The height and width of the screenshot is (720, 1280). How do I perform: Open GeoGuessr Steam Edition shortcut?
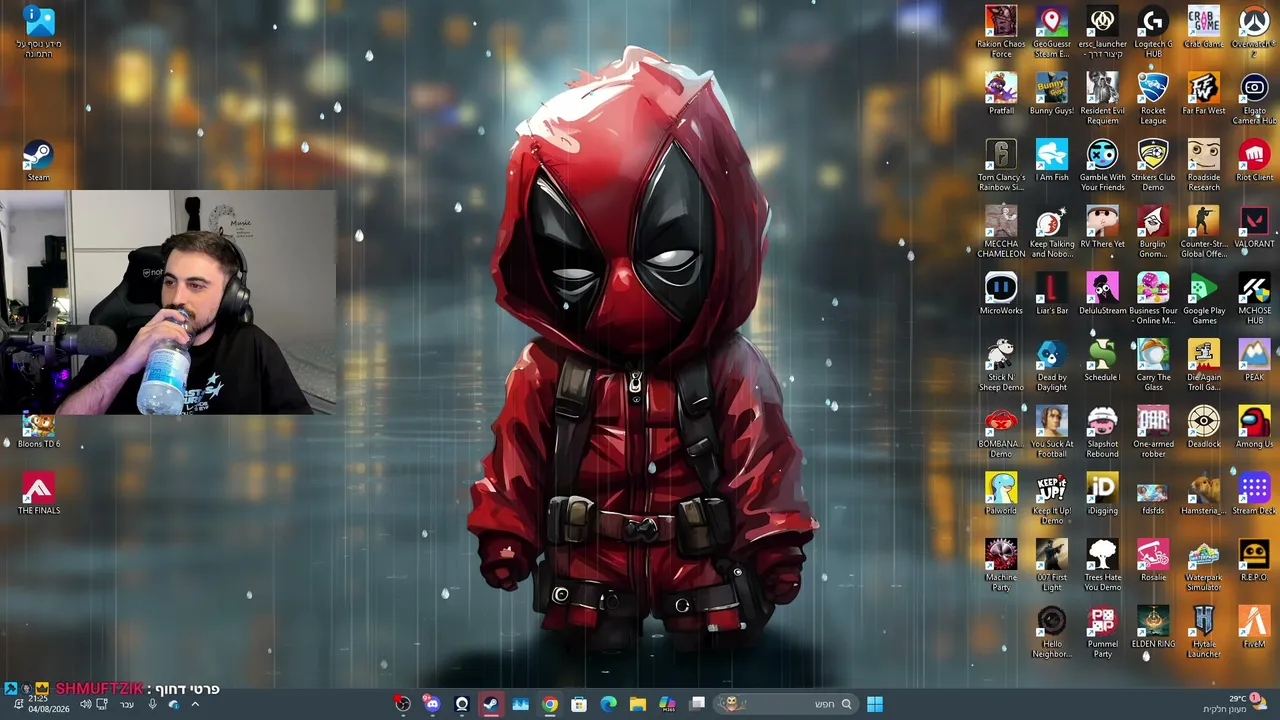pyautogui.click(x=1052, y=31)
